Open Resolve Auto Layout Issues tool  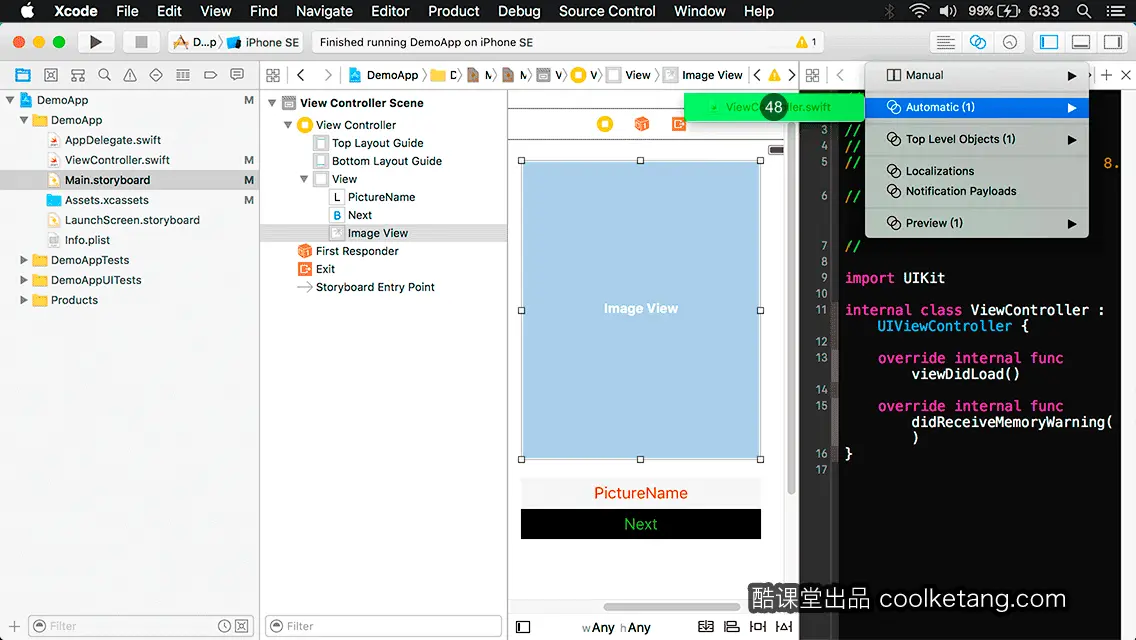(x=784, y=626)
